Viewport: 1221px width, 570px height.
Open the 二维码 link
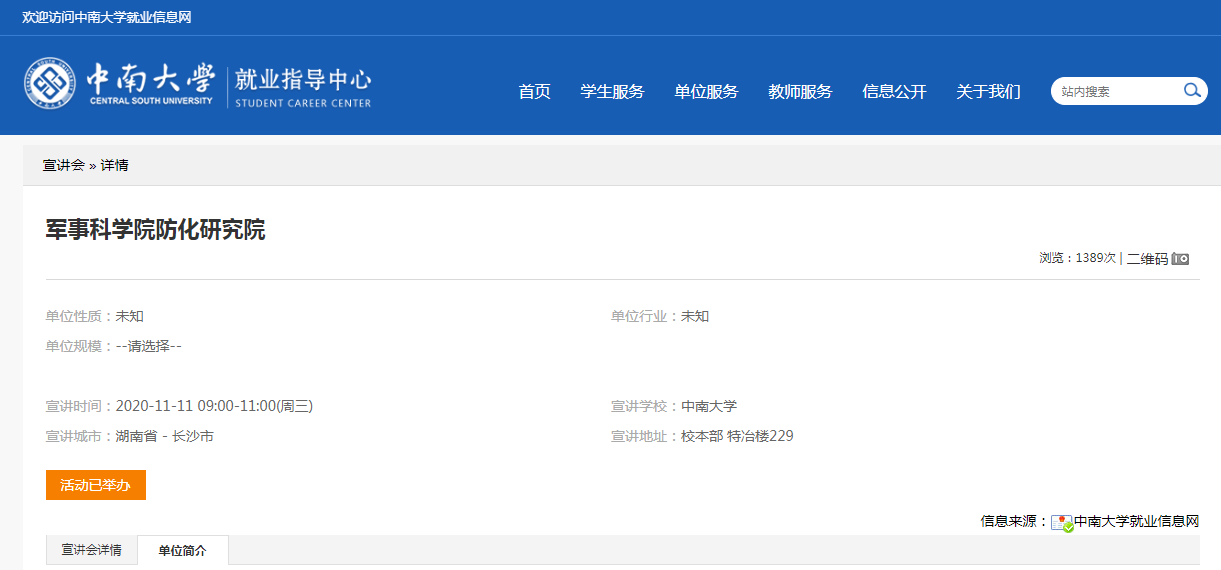[x=1147, y=259]
